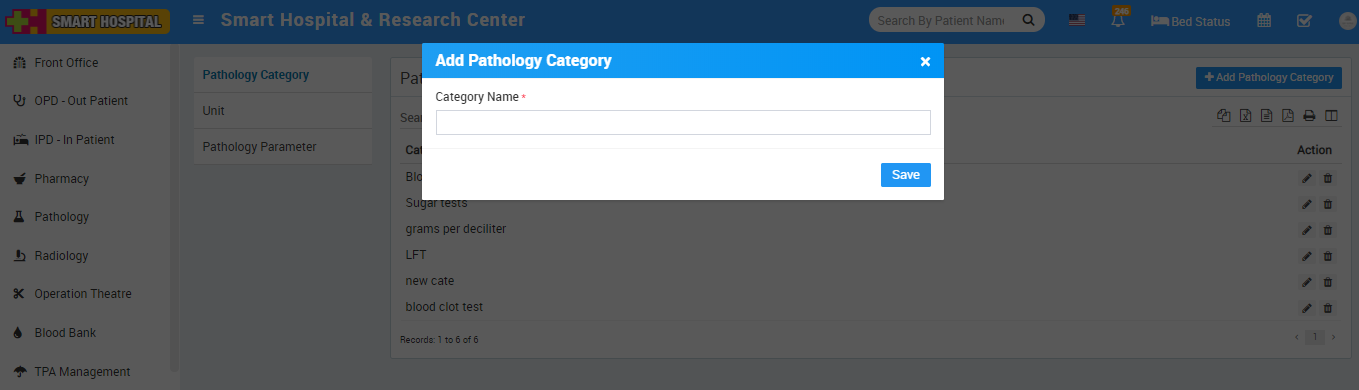Delete the new cate category row

[1328, 282]
